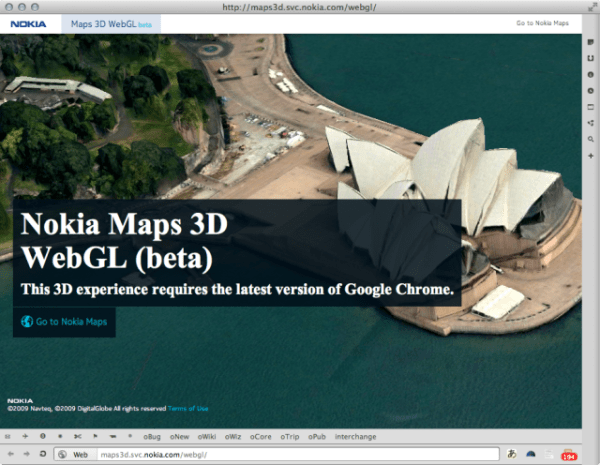This screenshot has width=600, height=465.
Task: Click the Web search engine selector
Action: (75, 455)
